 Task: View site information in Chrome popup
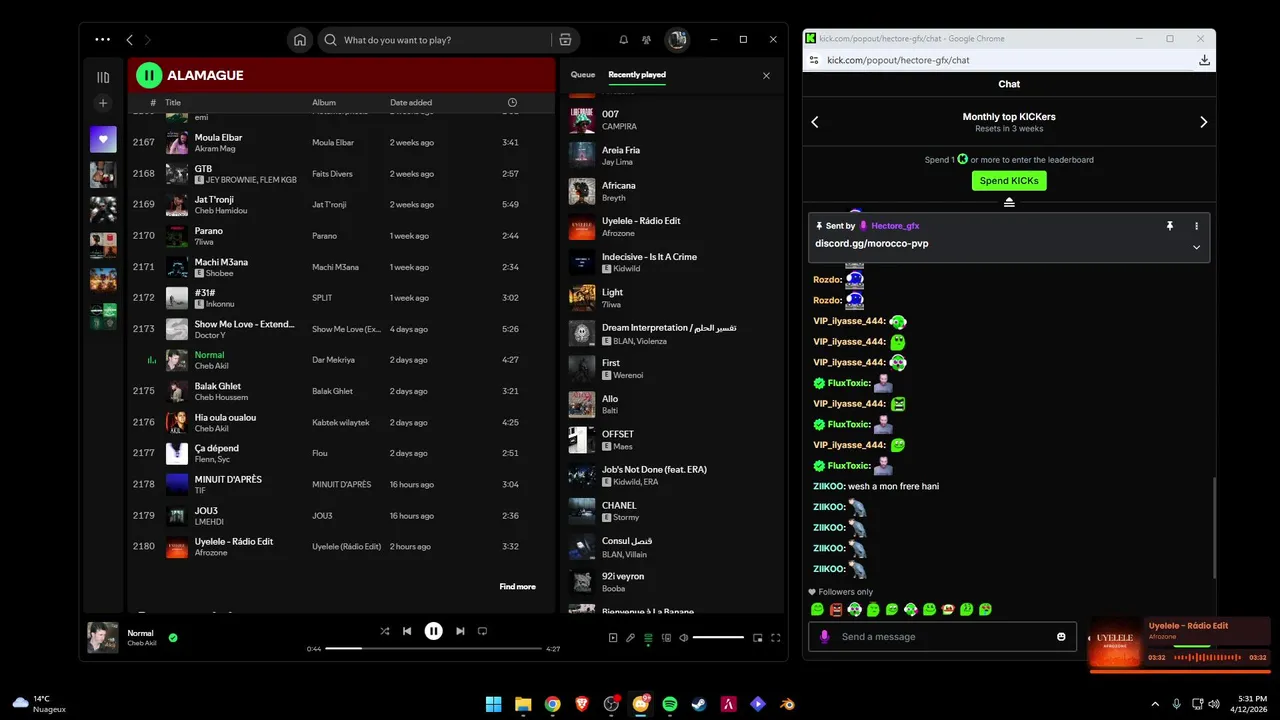815,60
